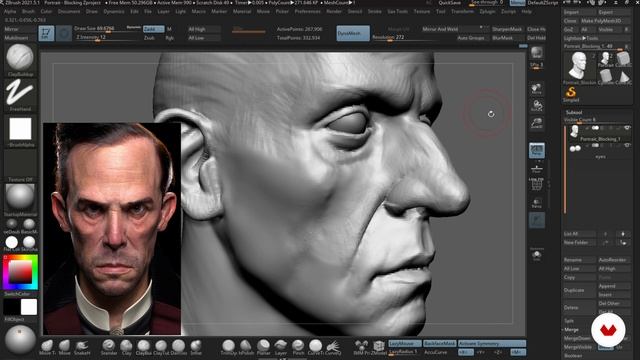Select the ClayTubes brush
Image resolution: width=640 pixels, height=360 pixels.
pos(161,347)
